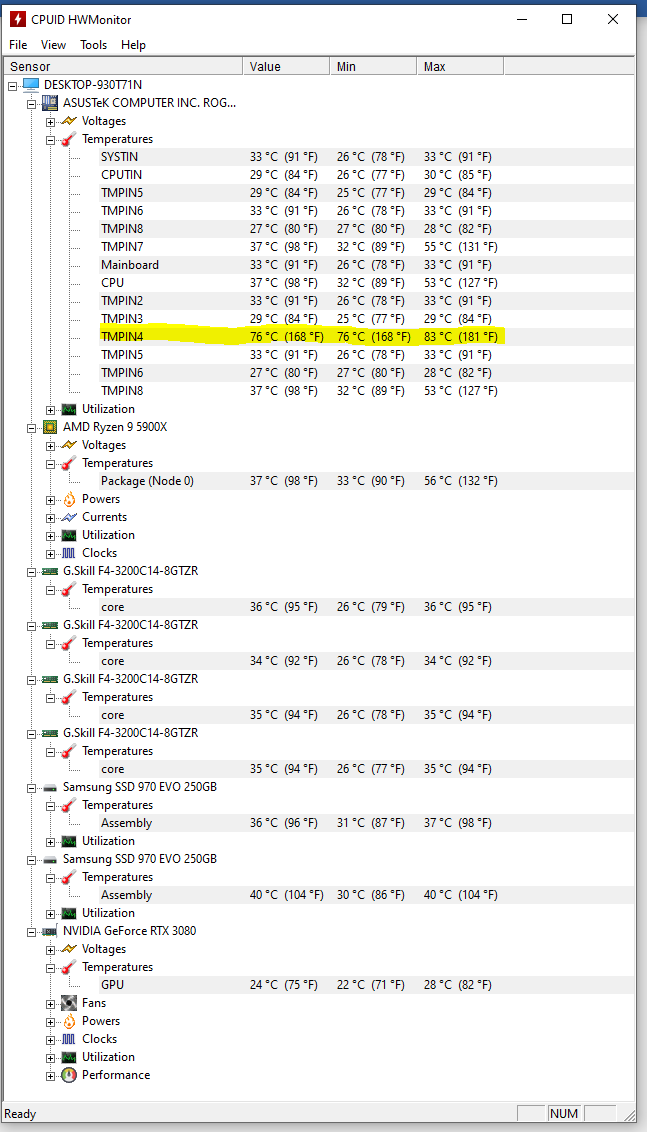
Task: Open the File menu
Action: tap(18, 45)
